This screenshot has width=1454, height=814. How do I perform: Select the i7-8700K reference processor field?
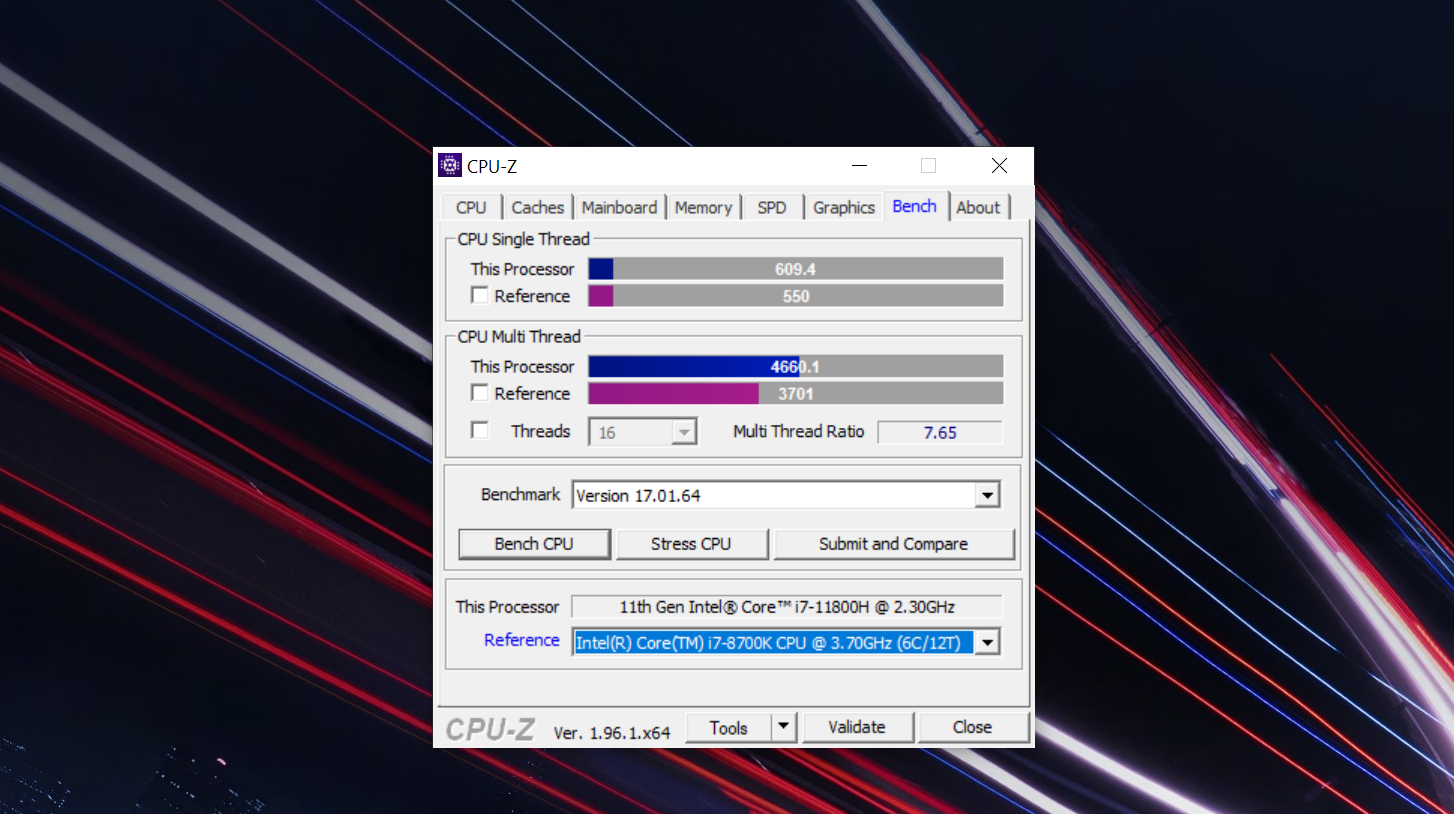pos(774,642)
